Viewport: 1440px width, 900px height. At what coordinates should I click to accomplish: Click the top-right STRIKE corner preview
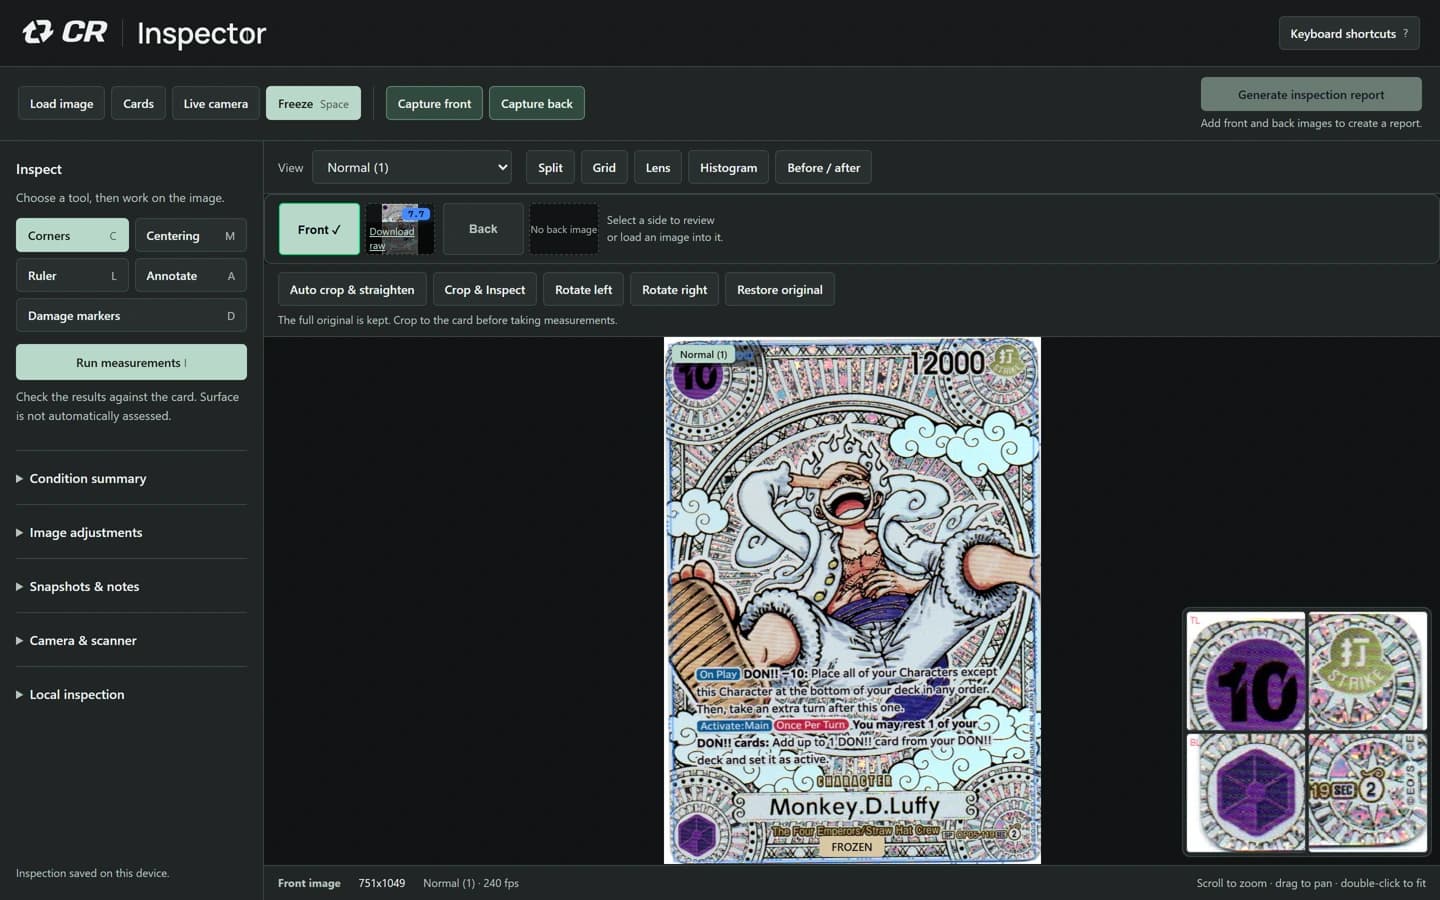click(1368, 671)
